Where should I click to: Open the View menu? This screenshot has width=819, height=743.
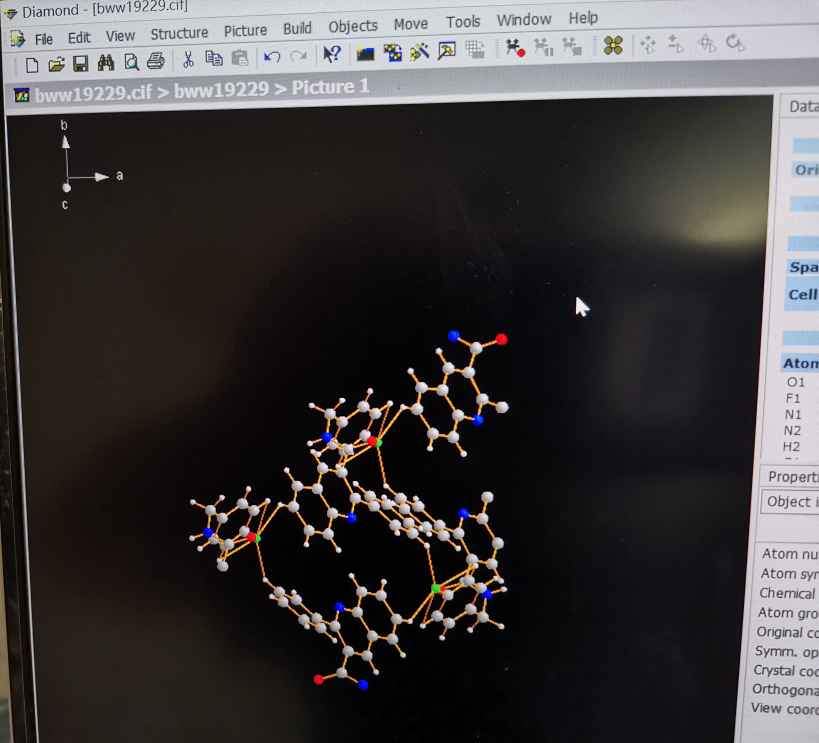click(x=120, y=36)
